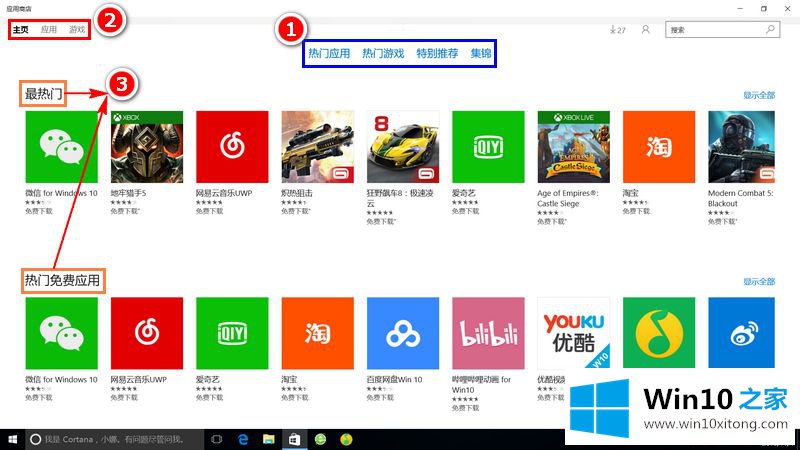Open WeChat tile in 最热门 row
Viewport: 800px width, 450px height.
pyautogui.click(x=61, y=147)
